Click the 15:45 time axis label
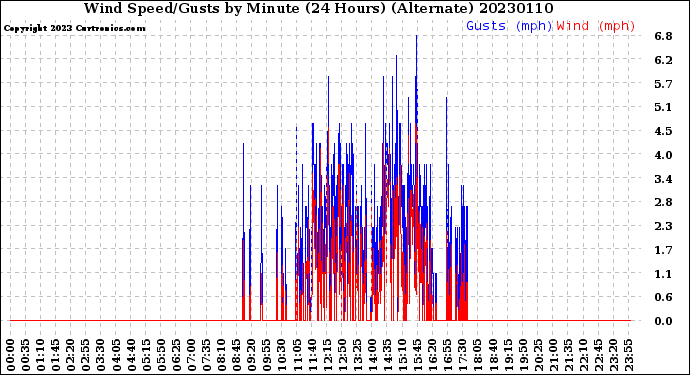690x375 pixels. coord(417,355)
